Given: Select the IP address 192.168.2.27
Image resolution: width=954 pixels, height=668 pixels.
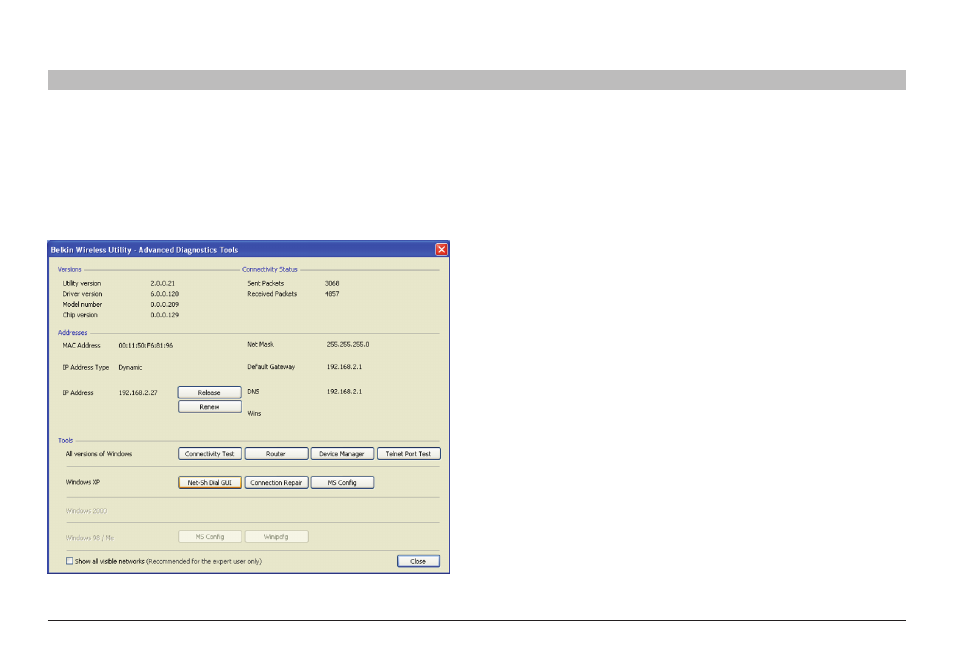Looking at the screenshot, I should coord(138,393).
